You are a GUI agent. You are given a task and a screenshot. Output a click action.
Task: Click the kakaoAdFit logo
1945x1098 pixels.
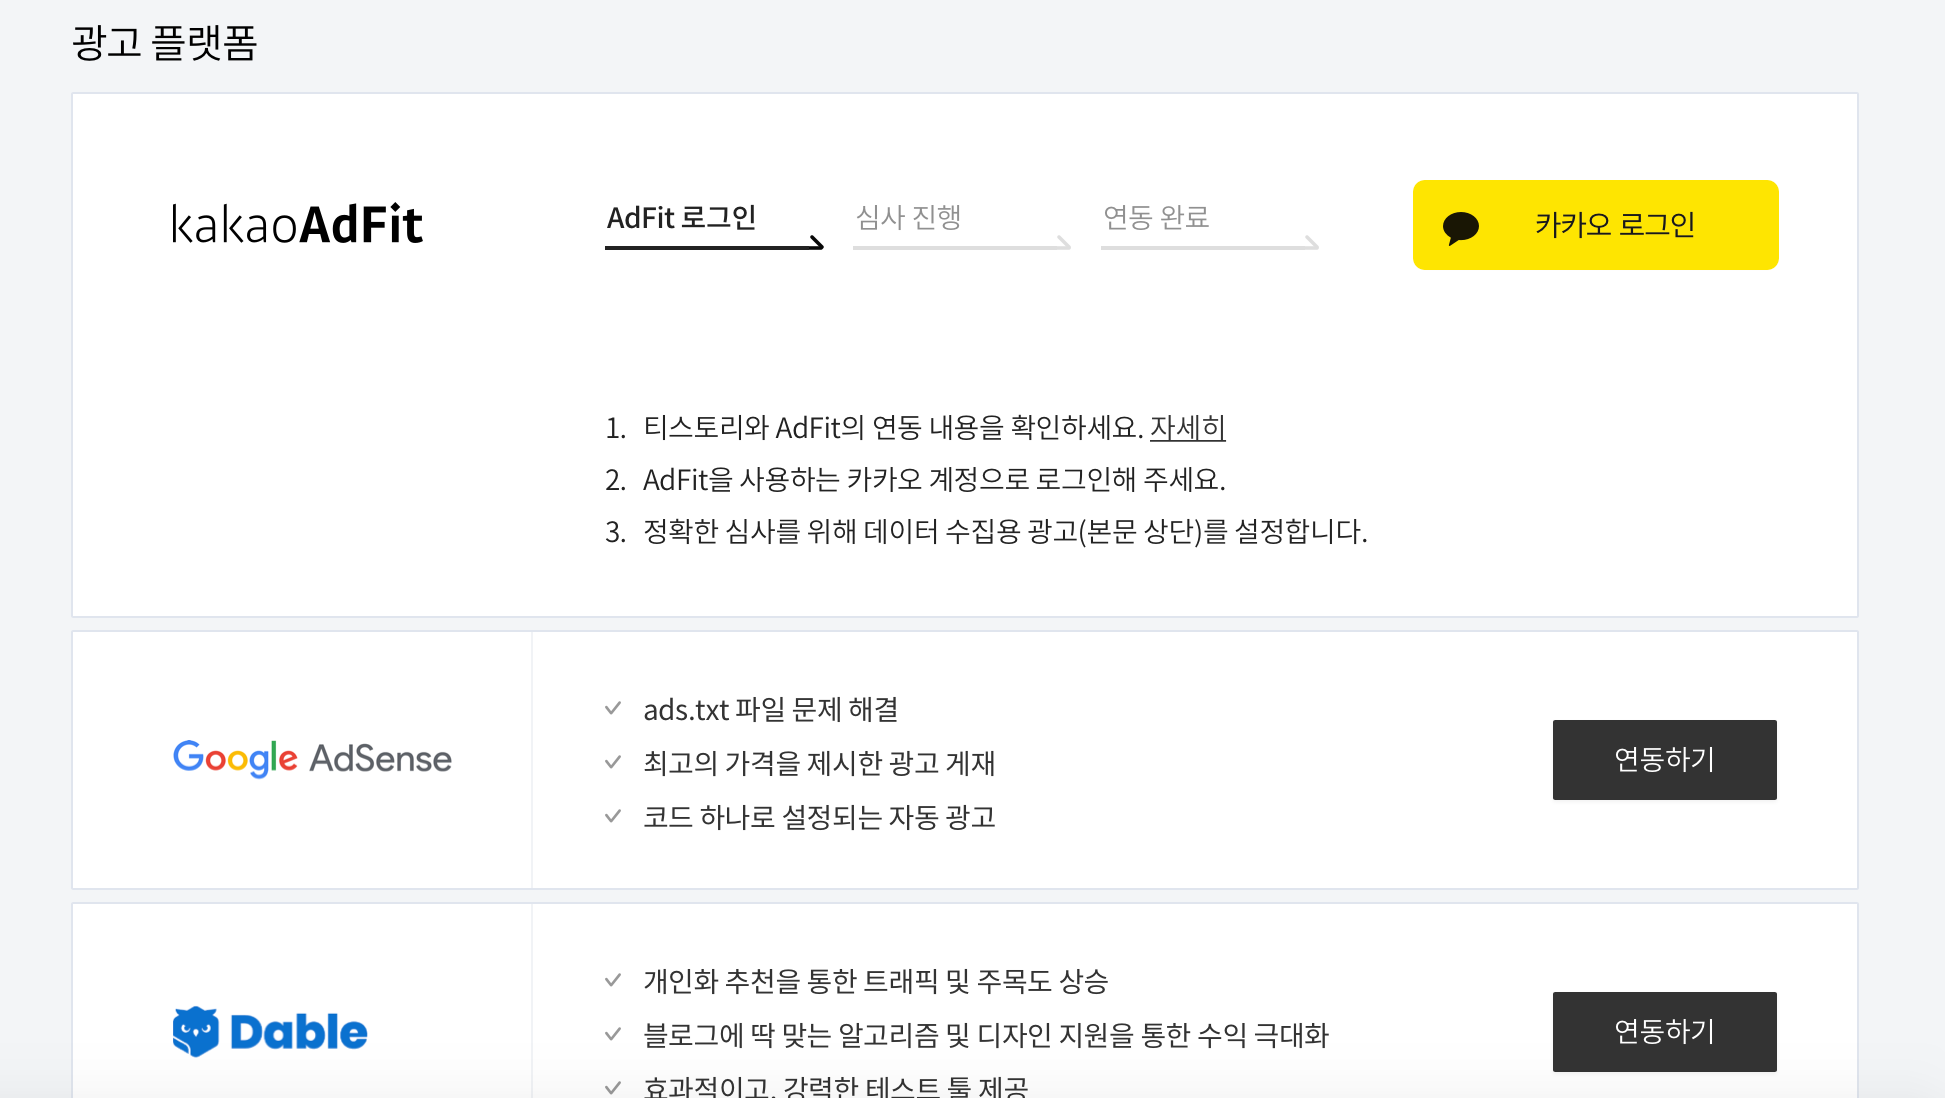click(297, 224)
